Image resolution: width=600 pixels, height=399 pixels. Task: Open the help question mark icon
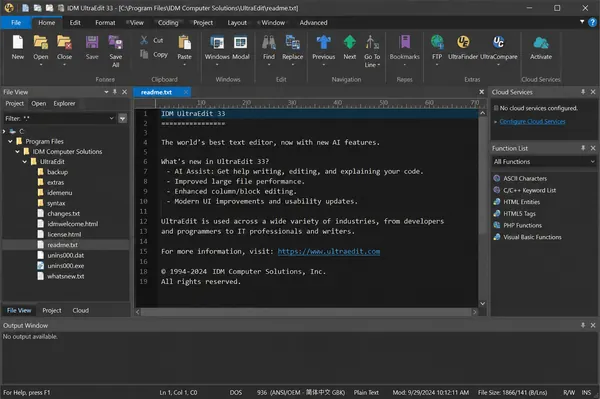click(592, 22)
